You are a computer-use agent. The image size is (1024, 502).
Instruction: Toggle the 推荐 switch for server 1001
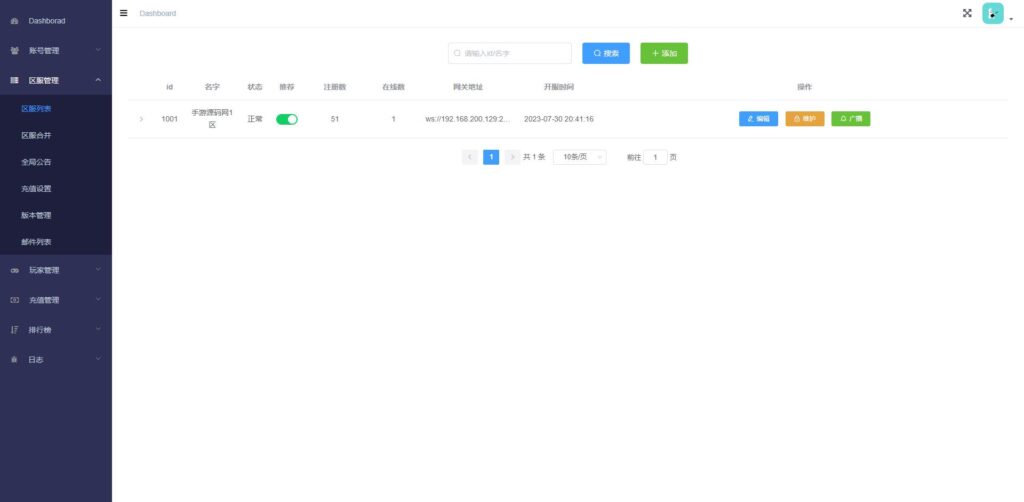[287, 119]
